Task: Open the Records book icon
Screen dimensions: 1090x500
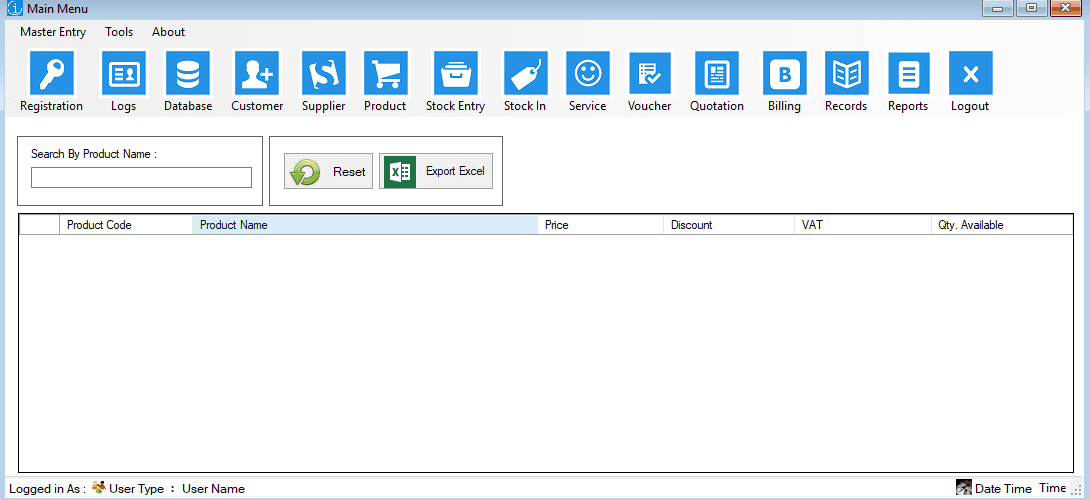Action: 847,73
